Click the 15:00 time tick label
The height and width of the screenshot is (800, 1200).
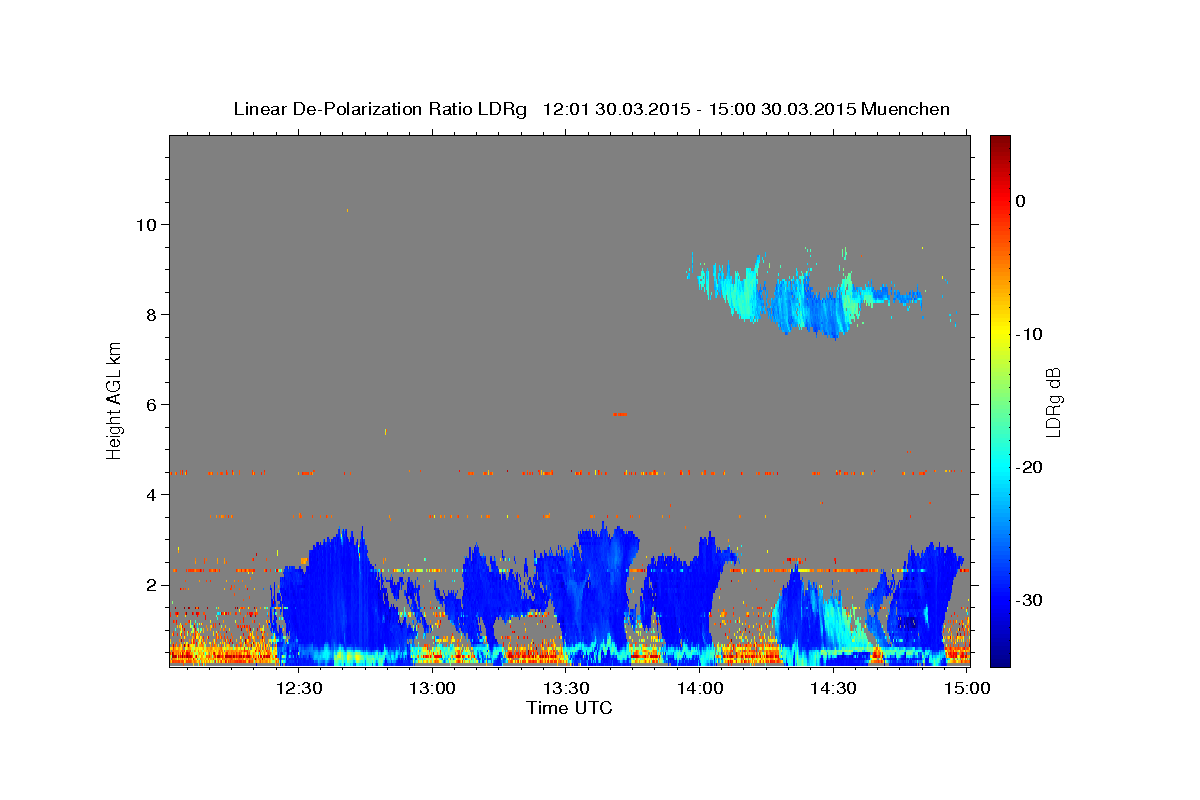coord(966,688)
